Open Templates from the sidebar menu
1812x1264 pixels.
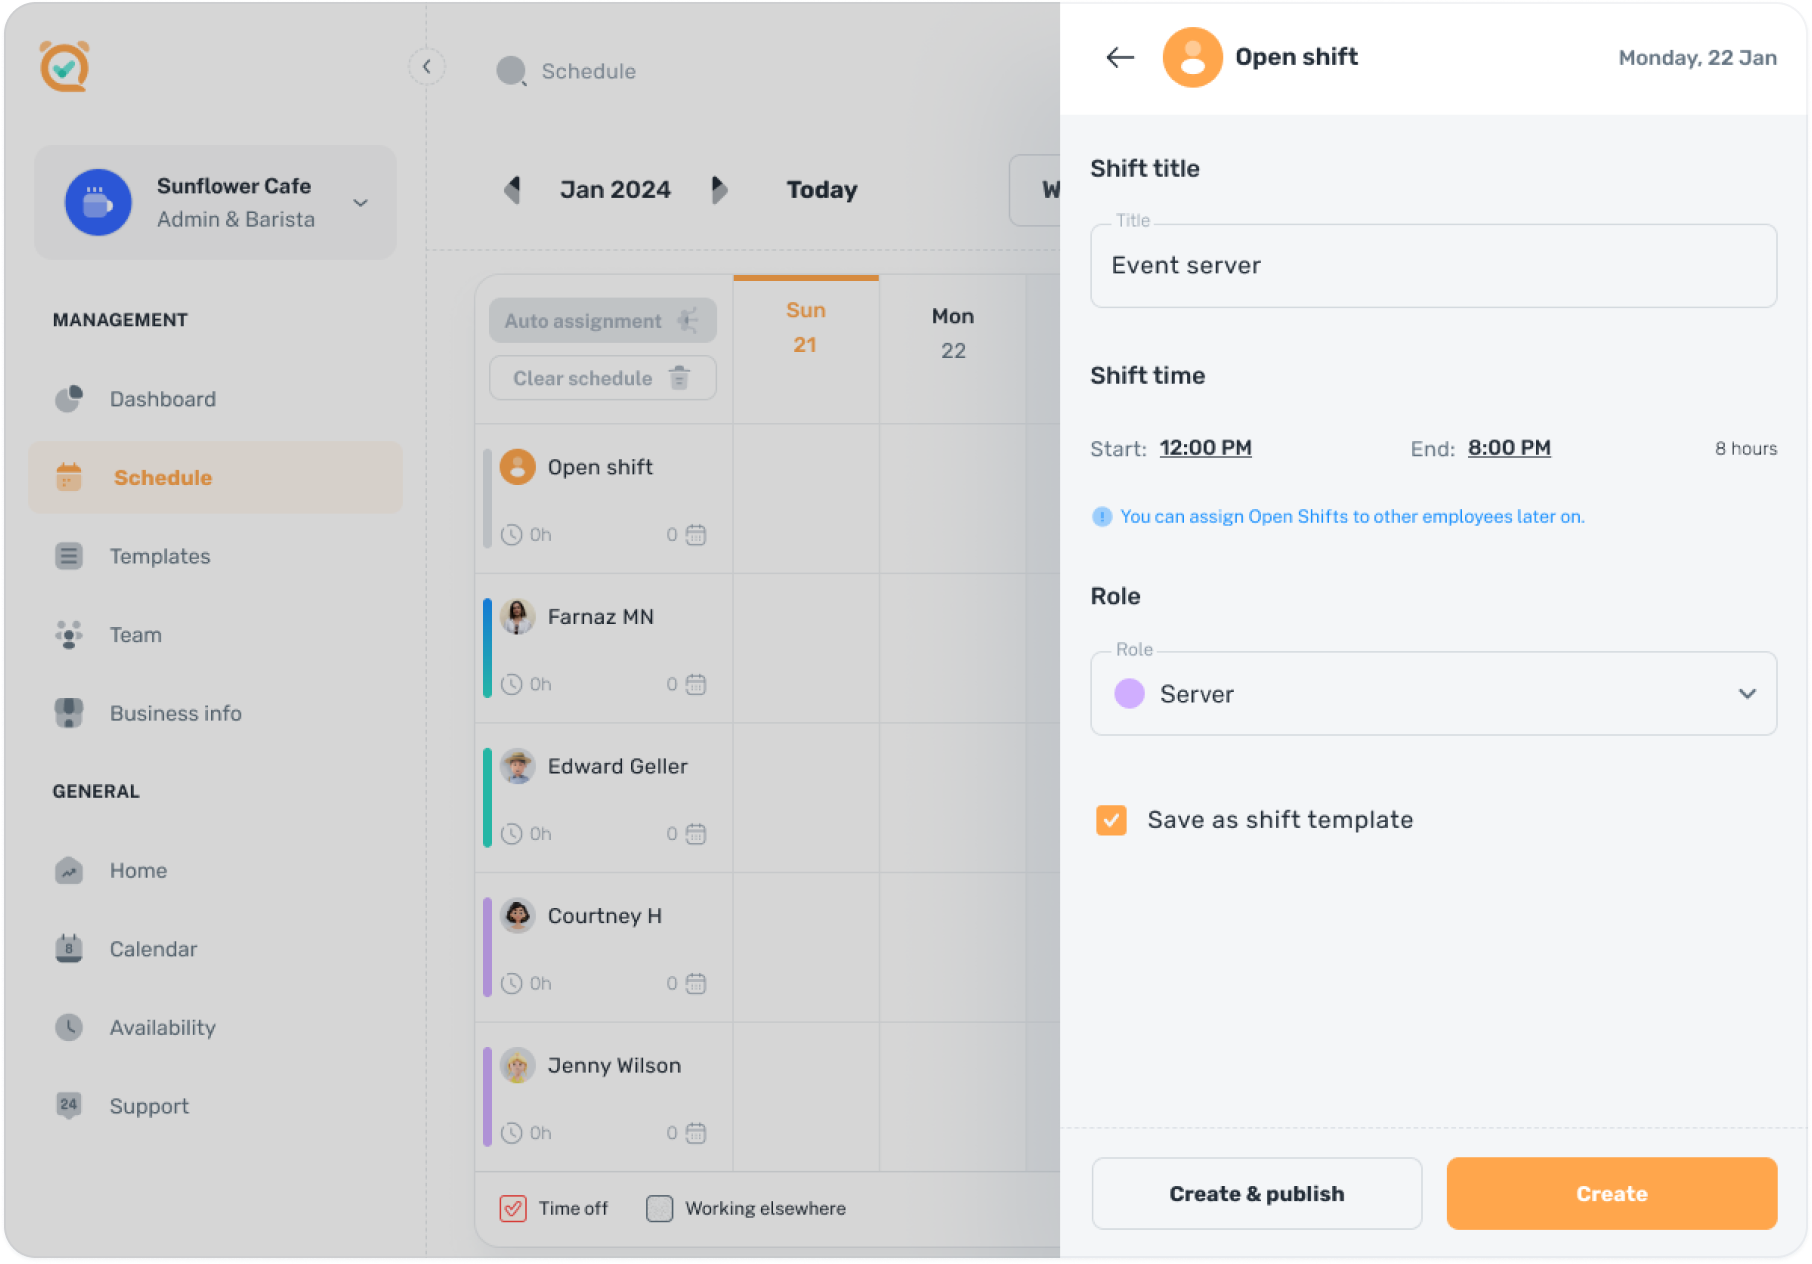click(x=160, y=556)
